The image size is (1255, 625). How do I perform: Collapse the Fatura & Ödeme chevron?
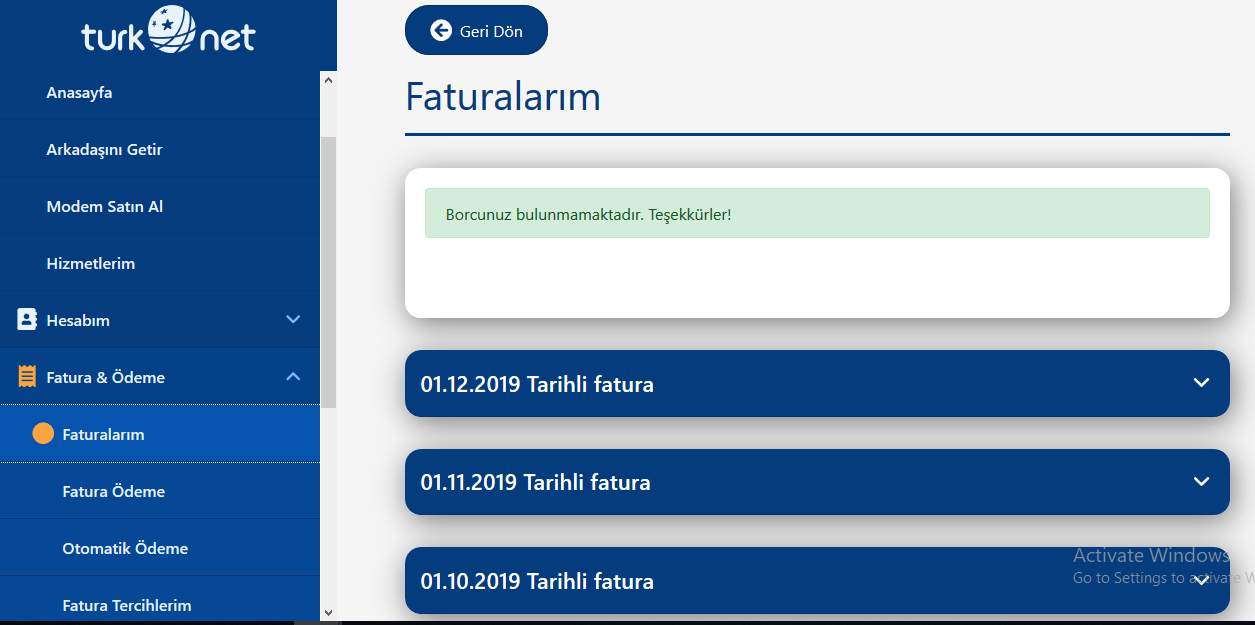(293, 376)
